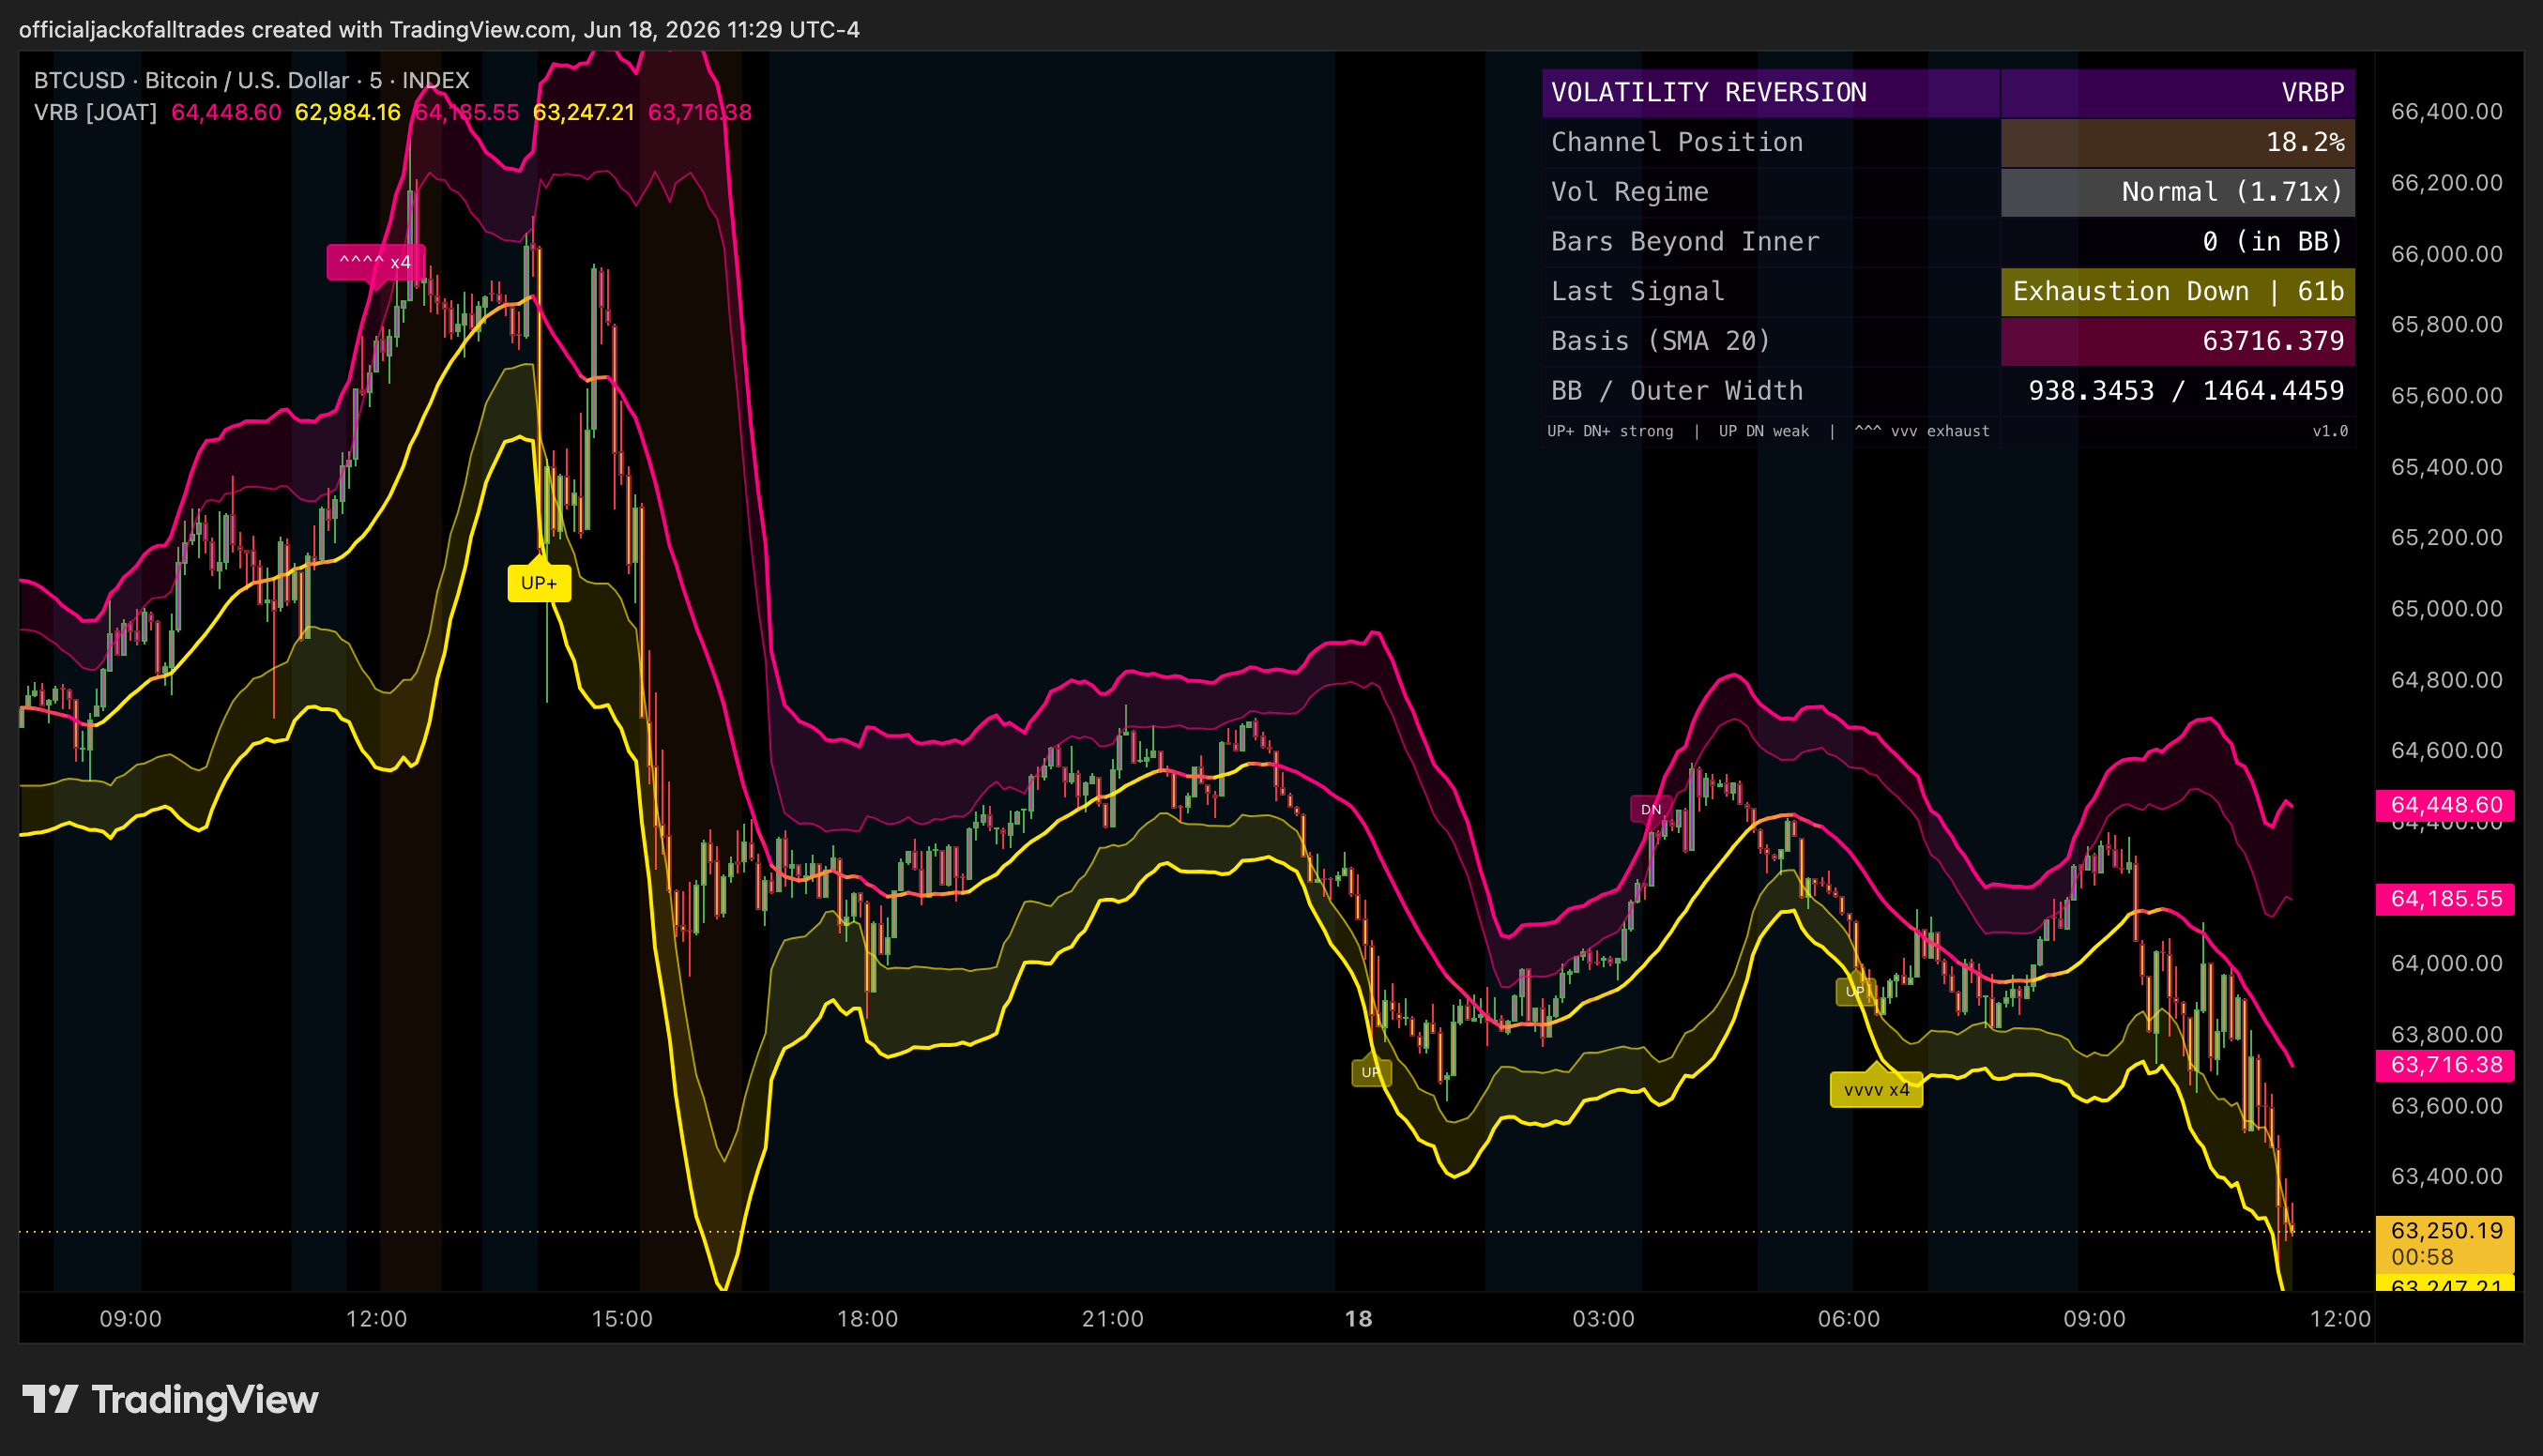The width and height of the screenshot is (2543, 1456).
Task: Click the 03:00 time axis label
Action: (x=1603, y=1319)
